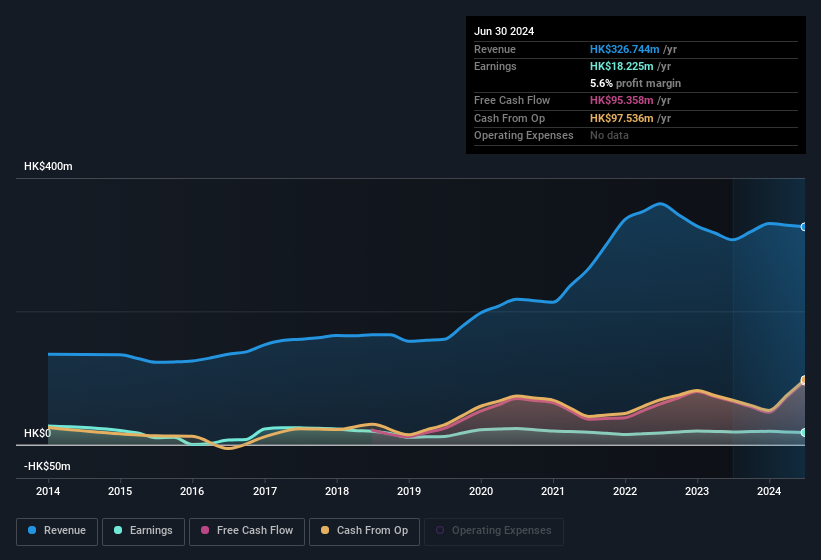
Task: Click the 5.6% profit margin text
Action: 636,83
